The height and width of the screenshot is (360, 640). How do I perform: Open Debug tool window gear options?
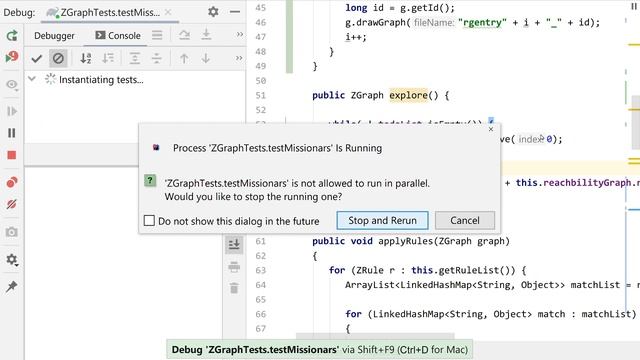213,12
